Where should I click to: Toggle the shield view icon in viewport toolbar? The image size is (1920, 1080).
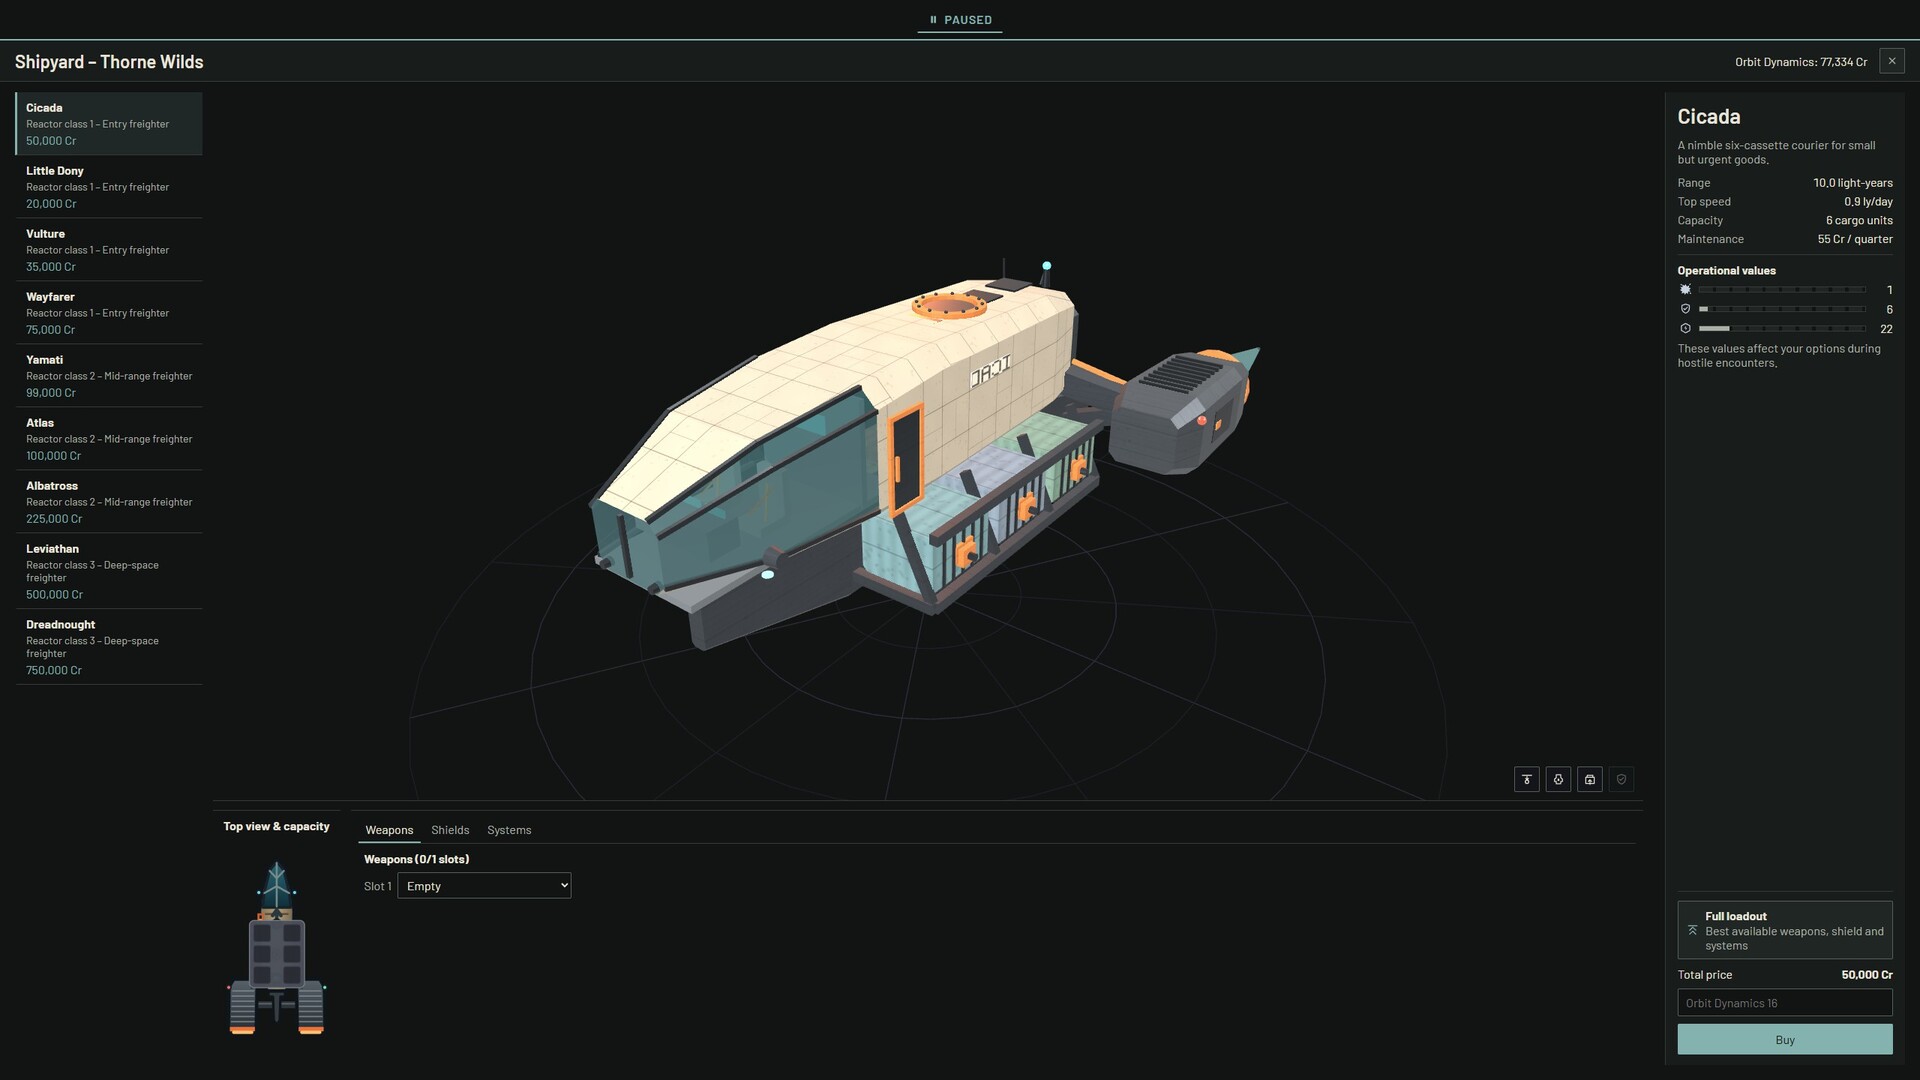[1621, 779]
